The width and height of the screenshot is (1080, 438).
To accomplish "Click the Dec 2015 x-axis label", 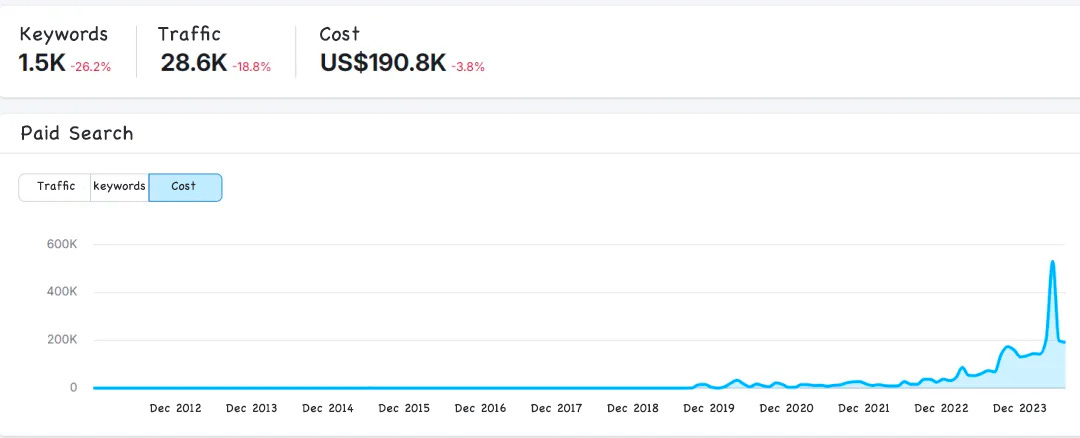I will point(404,408).
